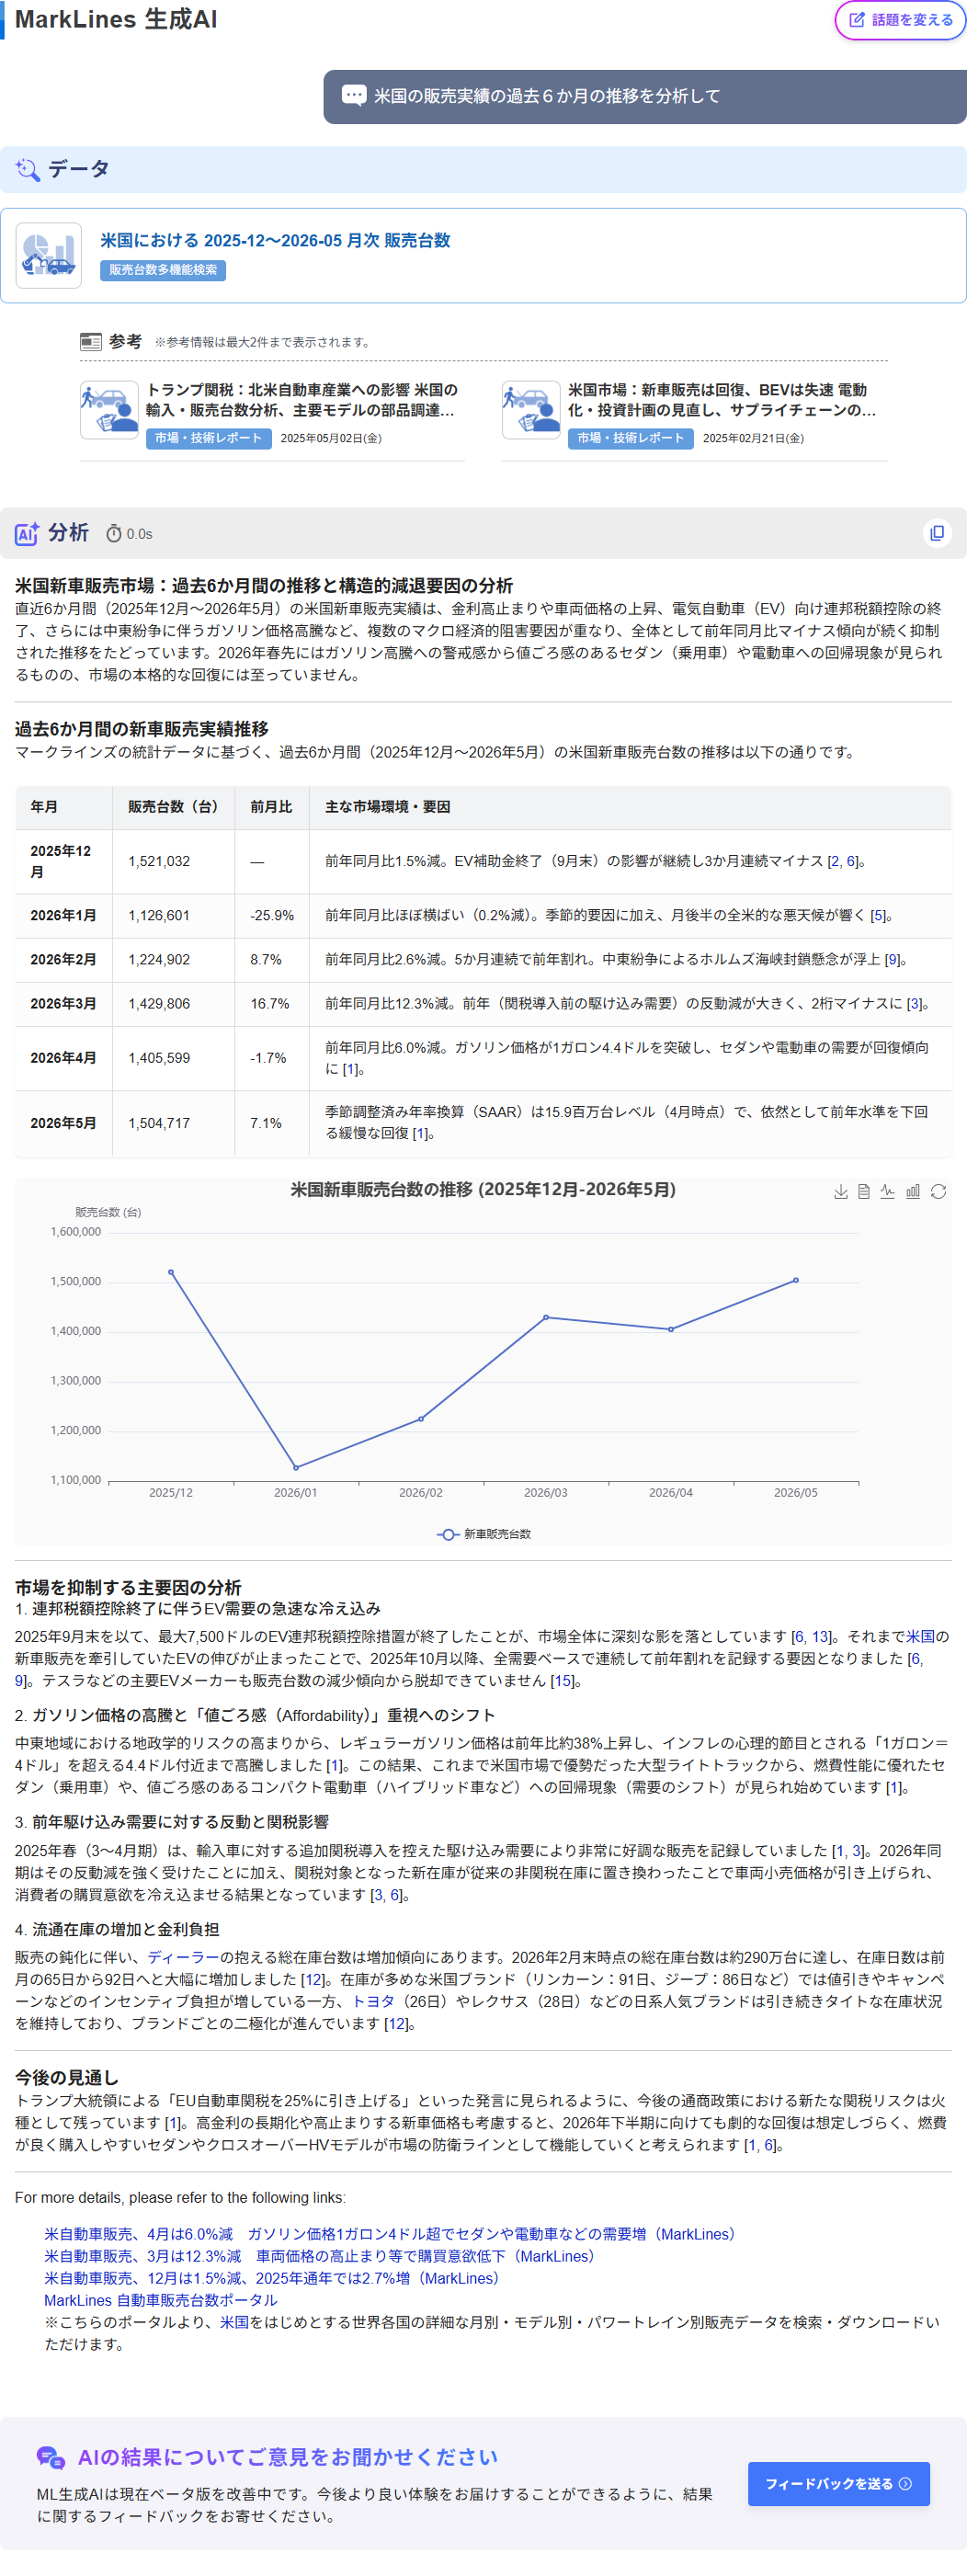The height and width of the screenshot is (2576, 967).
Task: Open the 12月は1.5%減 article link
Action: coord(273,2278)
